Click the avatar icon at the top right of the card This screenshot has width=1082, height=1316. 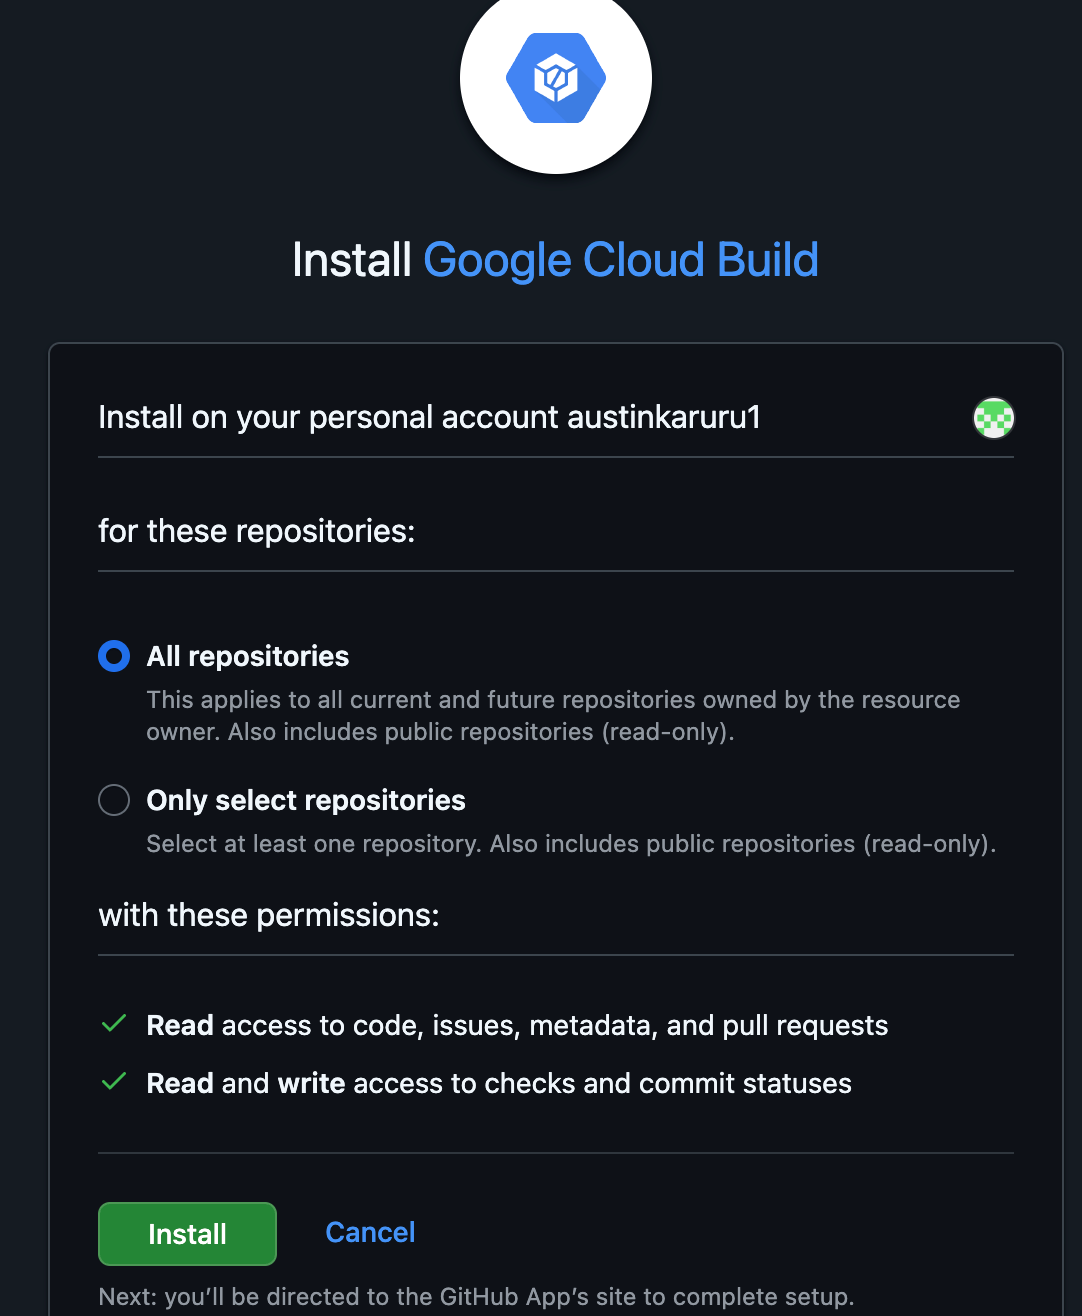coord(993,418)
